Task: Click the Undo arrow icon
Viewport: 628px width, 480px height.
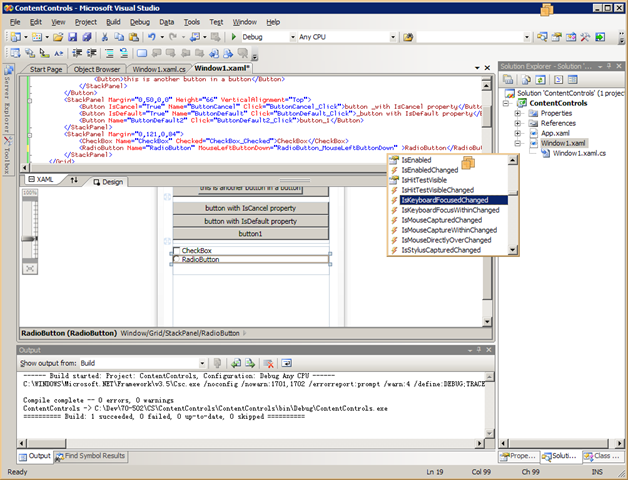Action: (x=151, y=37)
